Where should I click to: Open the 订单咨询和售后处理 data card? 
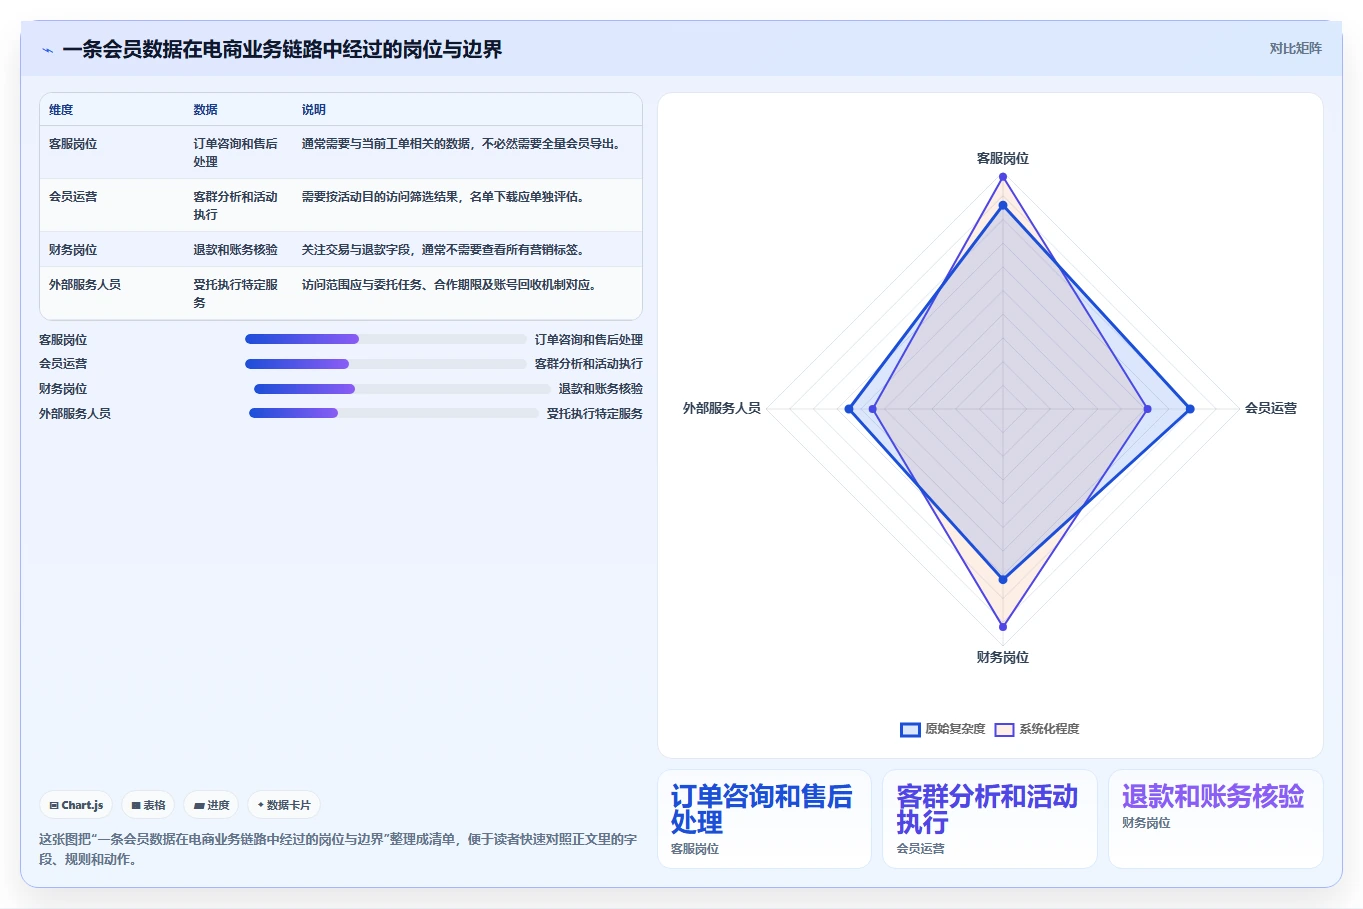click(764, 819)
